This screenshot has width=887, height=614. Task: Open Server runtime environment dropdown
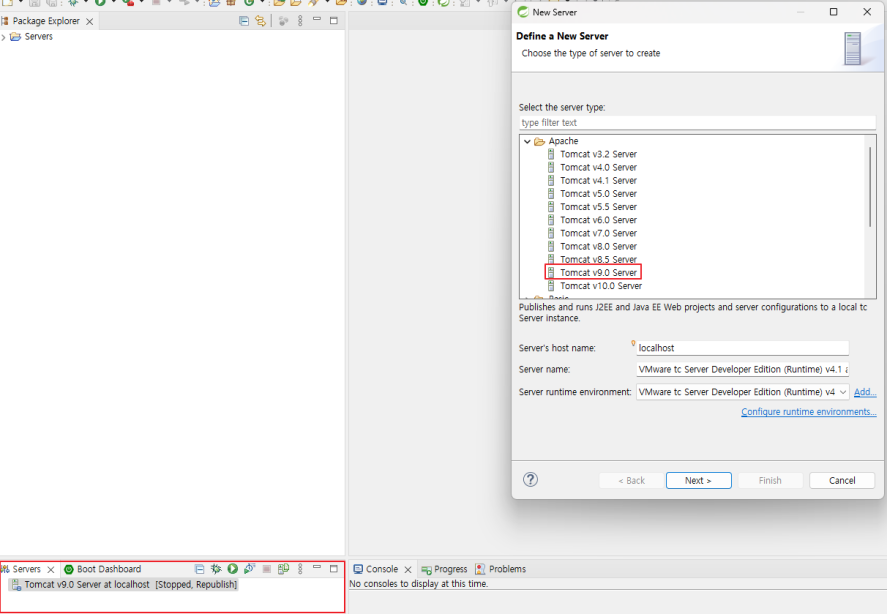pos(842,392)
